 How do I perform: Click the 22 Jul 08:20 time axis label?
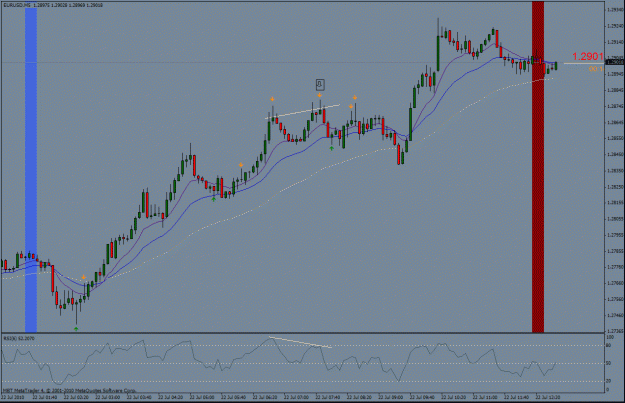coord(359,397)
